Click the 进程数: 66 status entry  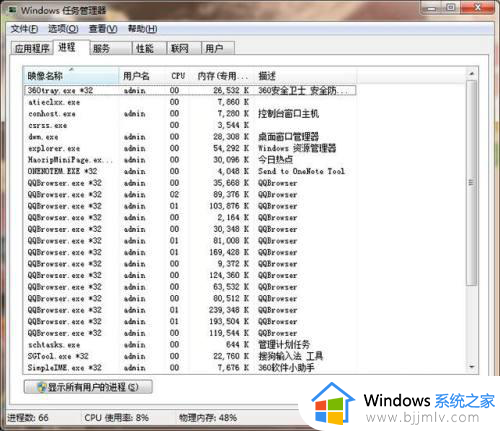pos(28,418)
